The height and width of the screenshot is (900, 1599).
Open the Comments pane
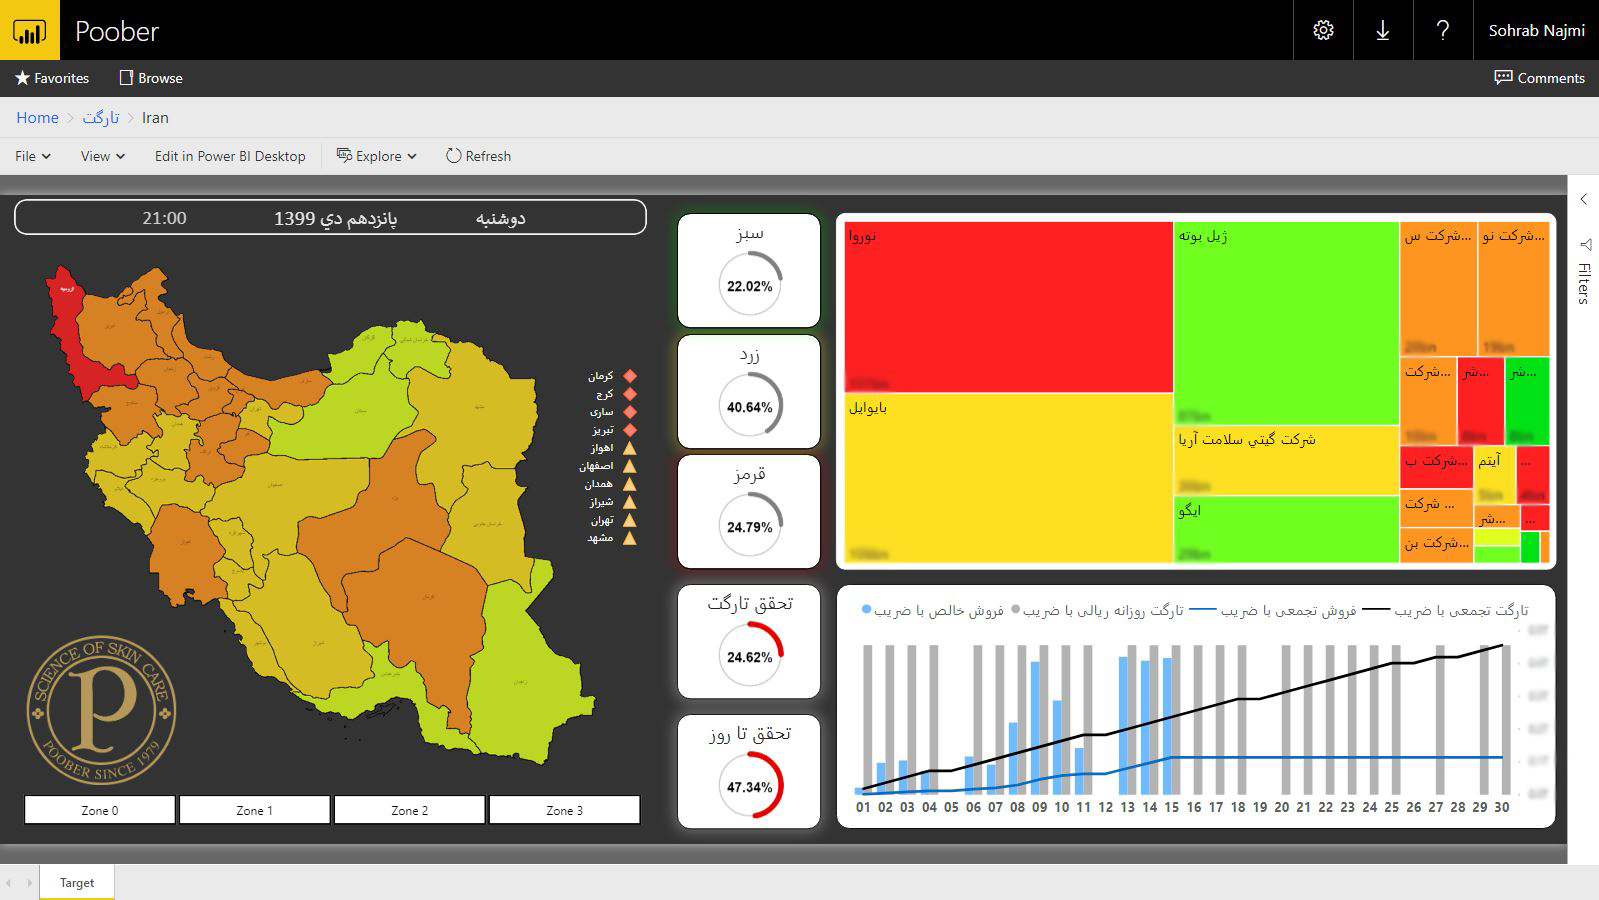tap(1539, 78)
